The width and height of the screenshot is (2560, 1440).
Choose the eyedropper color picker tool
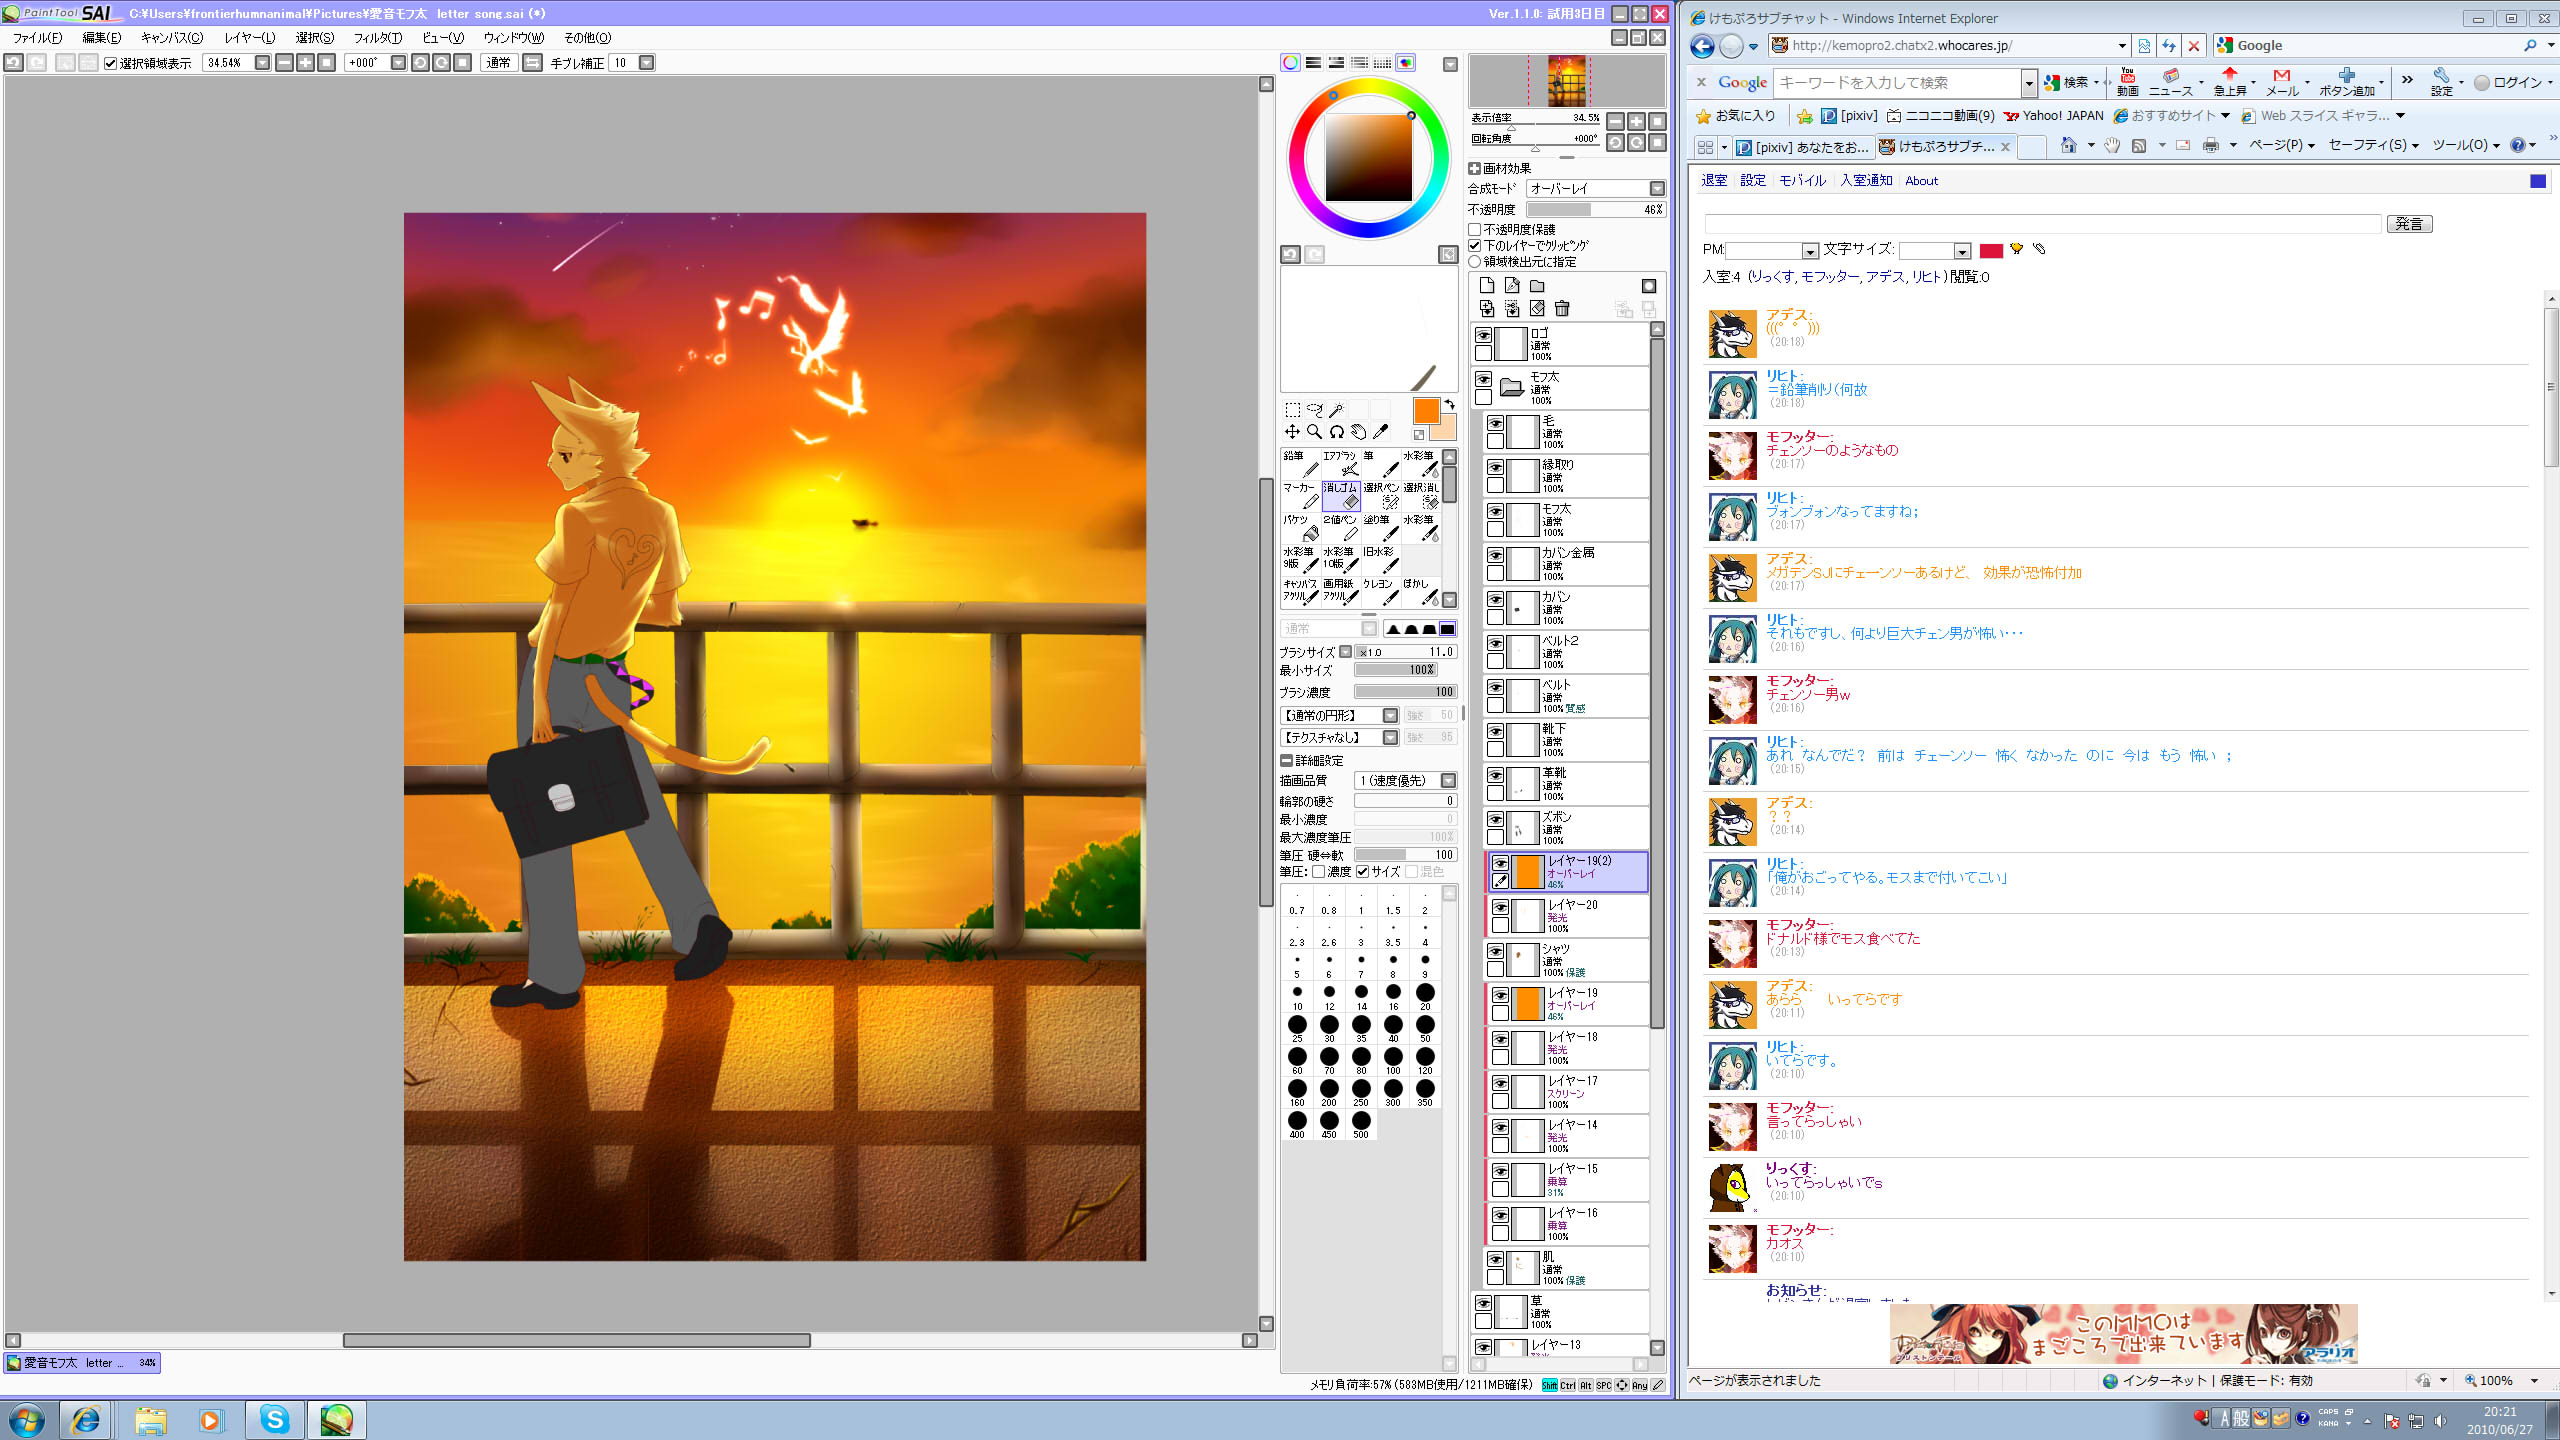pyautogui.click(x=1380, y=432)
